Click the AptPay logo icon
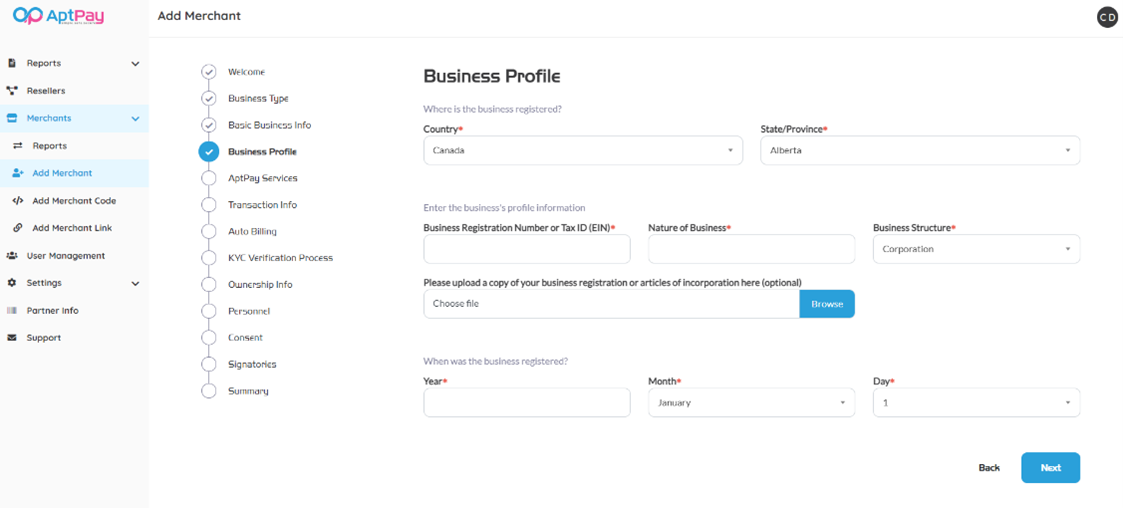The image size is (1123, 508). point(28,15)
